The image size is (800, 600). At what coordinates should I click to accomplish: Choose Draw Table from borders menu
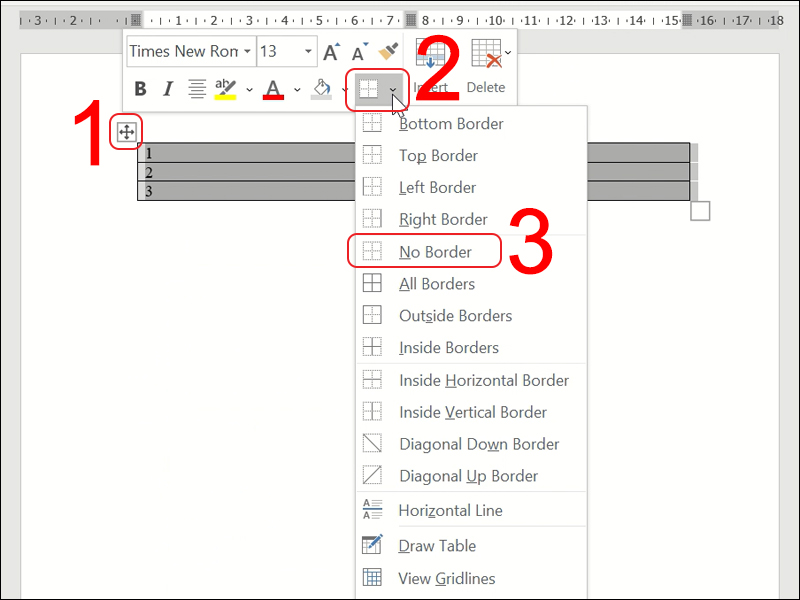437,546
